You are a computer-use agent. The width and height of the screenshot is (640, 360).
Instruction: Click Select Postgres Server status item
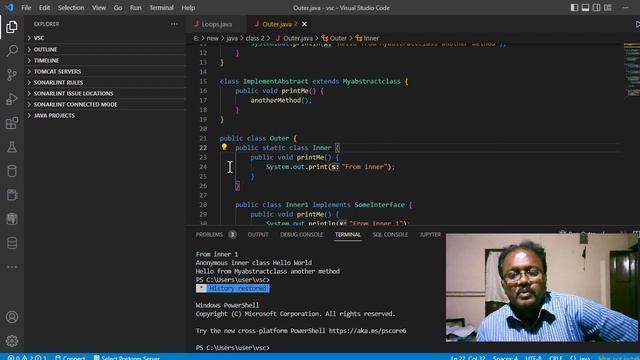[x=127, y=357]
